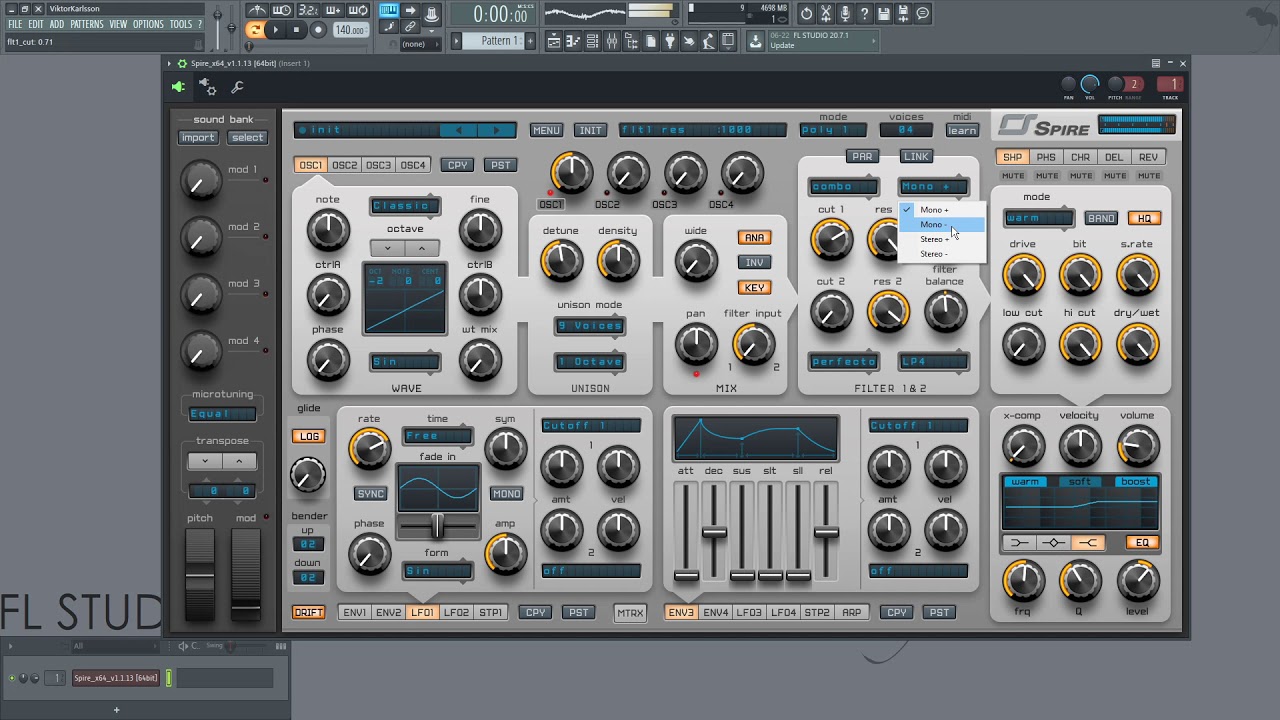This screenshot has height=720, width=1280.
Task: Open the 9 Voices unison mode dropdown
Action: coord(590,326)
